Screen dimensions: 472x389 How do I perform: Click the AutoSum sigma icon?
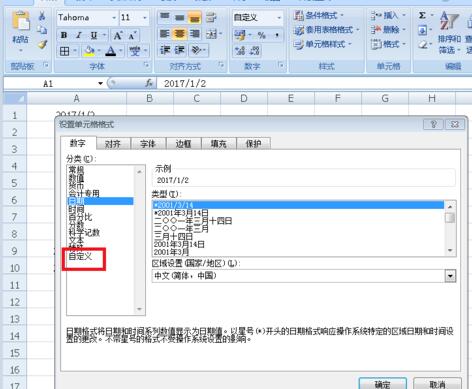[422, 16]
